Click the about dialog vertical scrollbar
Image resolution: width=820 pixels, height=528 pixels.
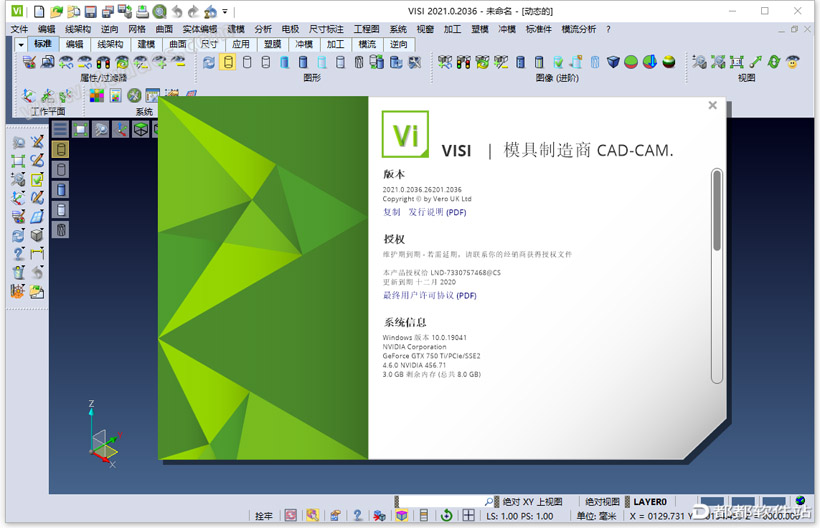717,276
